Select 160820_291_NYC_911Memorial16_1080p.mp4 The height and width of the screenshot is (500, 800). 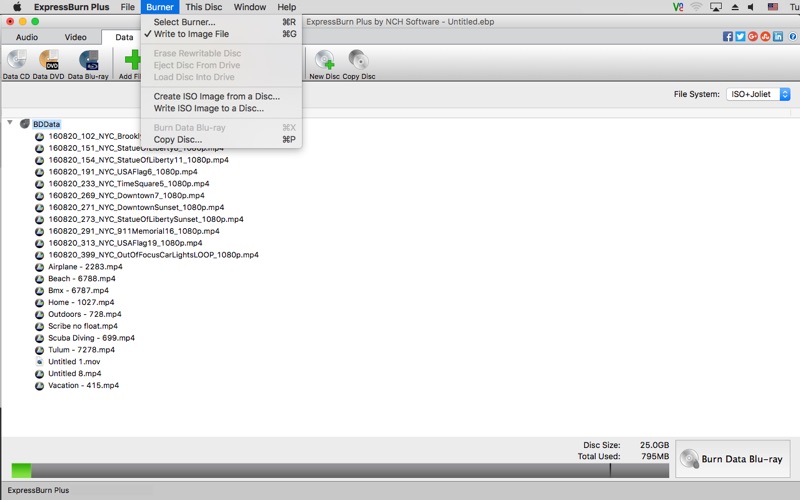pos(134,231)
